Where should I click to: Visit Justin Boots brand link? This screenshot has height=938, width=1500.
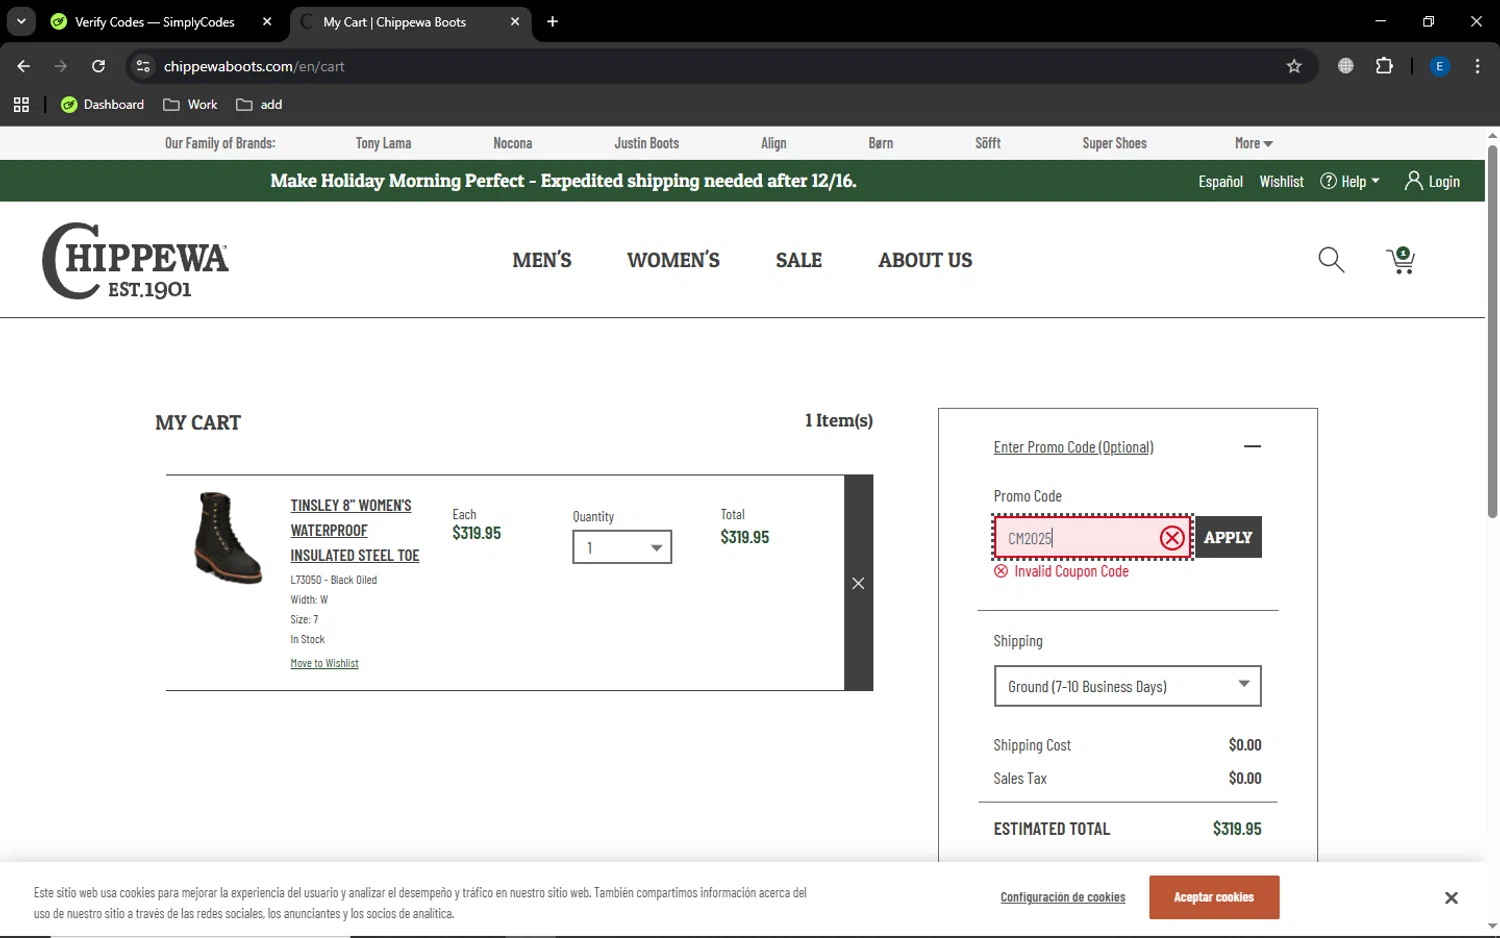[646, 143]
